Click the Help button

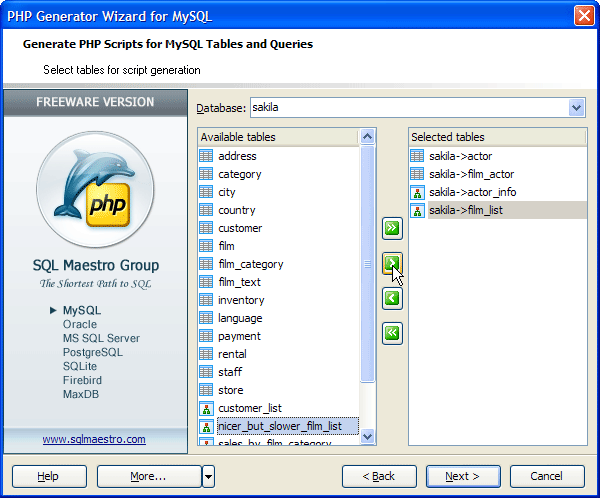point(49,477)
